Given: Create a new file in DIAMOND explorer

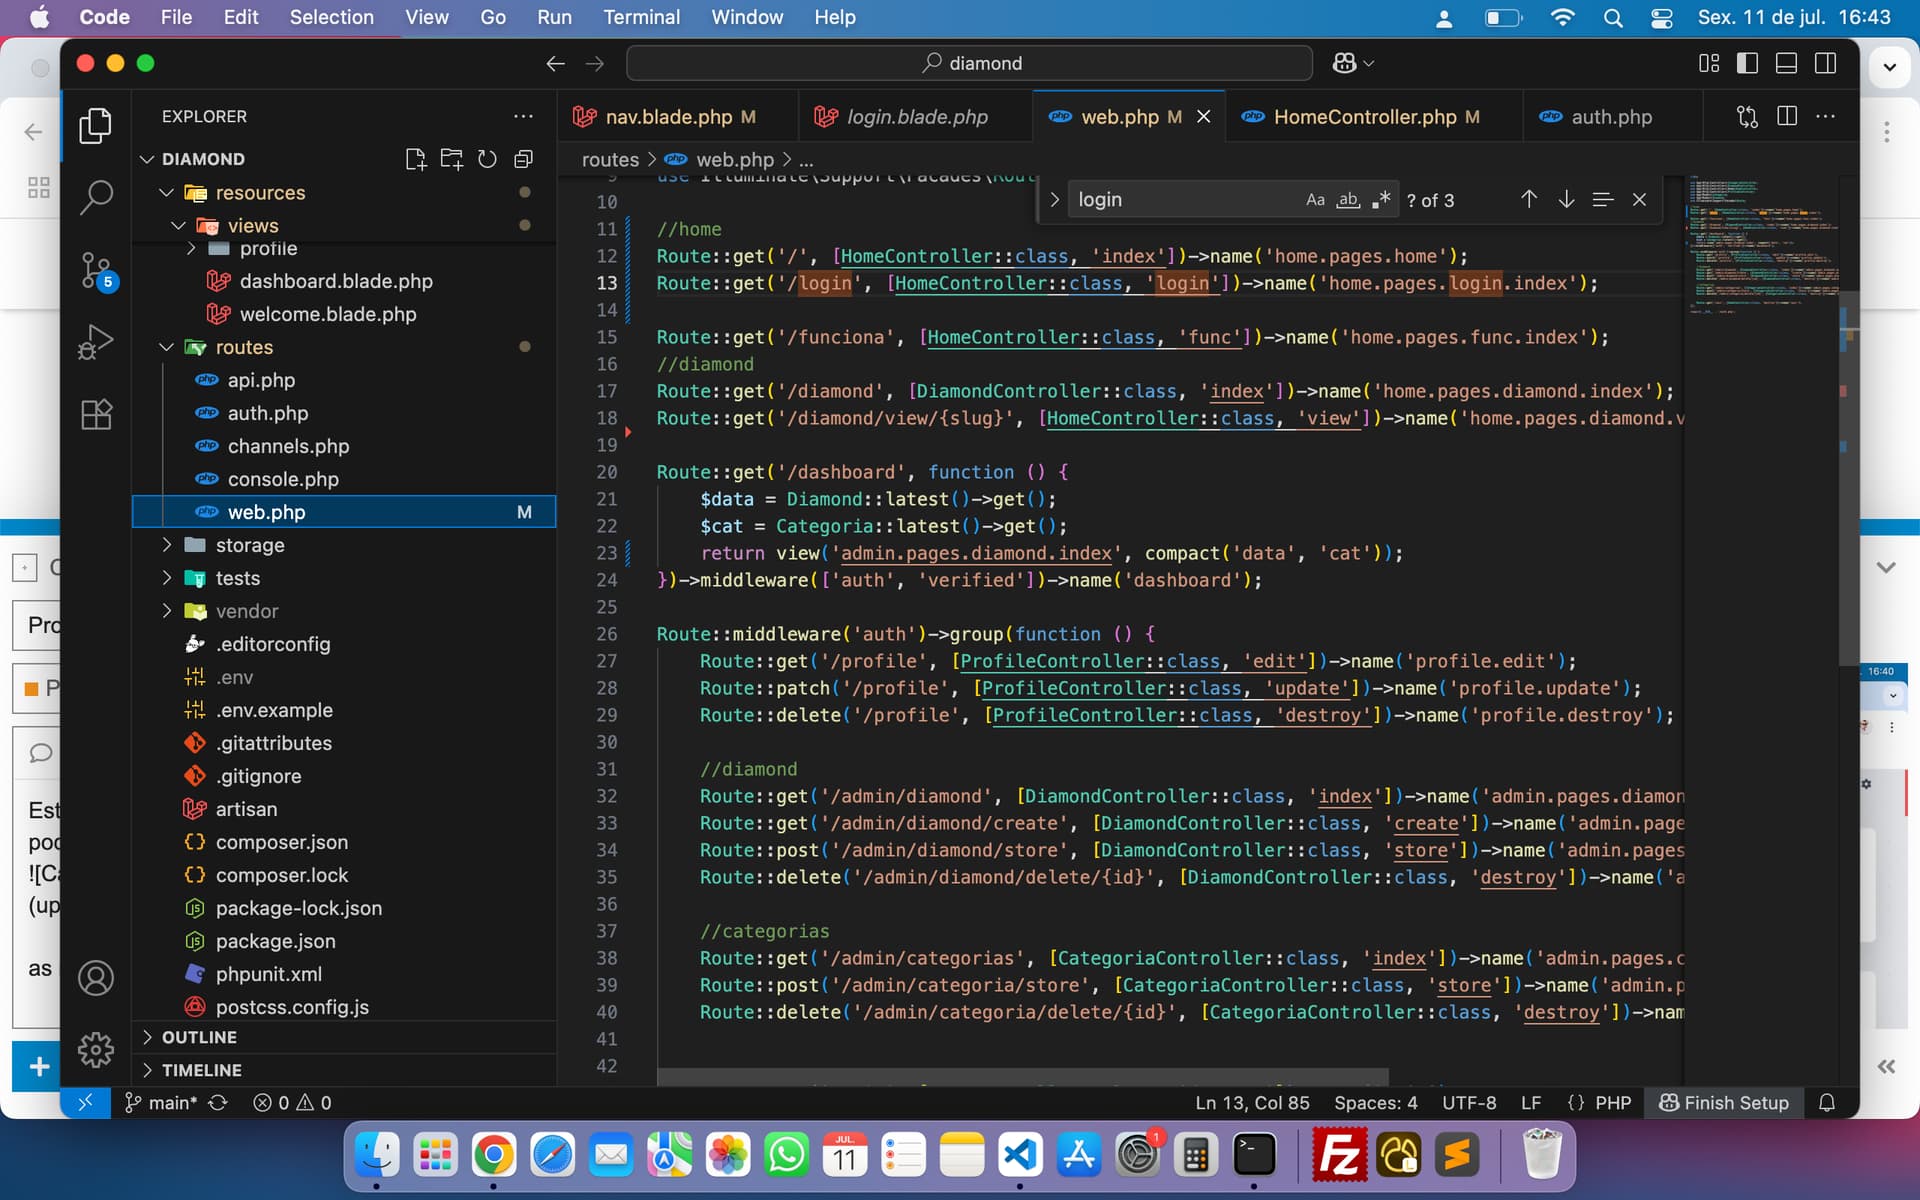Looking at the screenshot, I should pyautogui.click(x=416, y=159).
